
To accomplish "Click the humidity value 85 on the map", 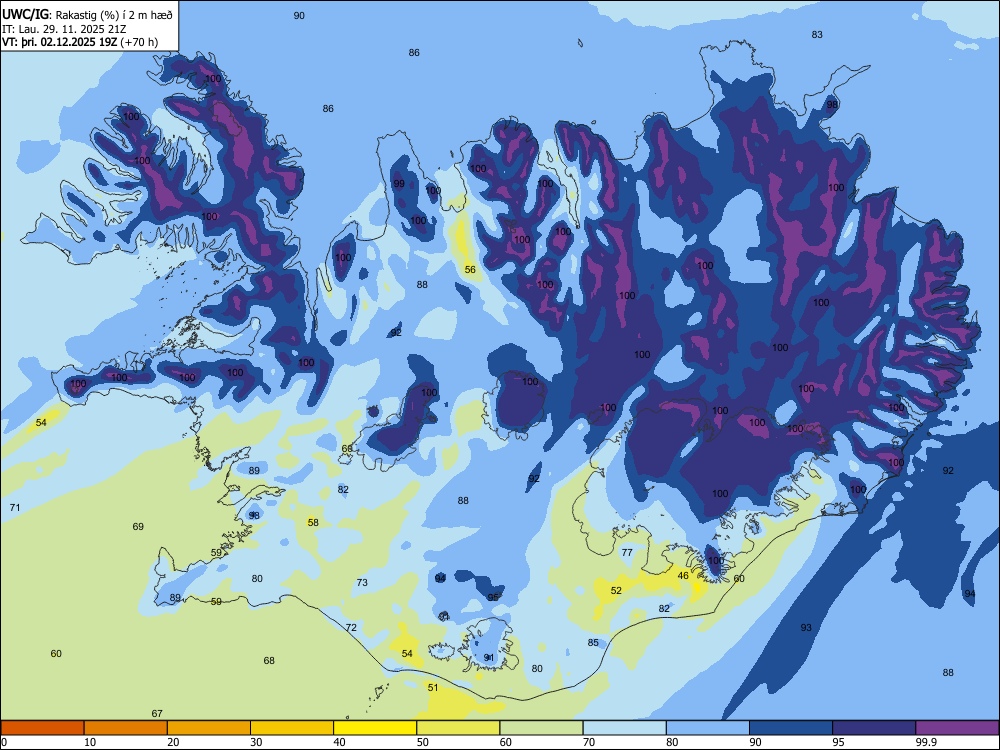I will pyautogui.click(x=593, y=642).
